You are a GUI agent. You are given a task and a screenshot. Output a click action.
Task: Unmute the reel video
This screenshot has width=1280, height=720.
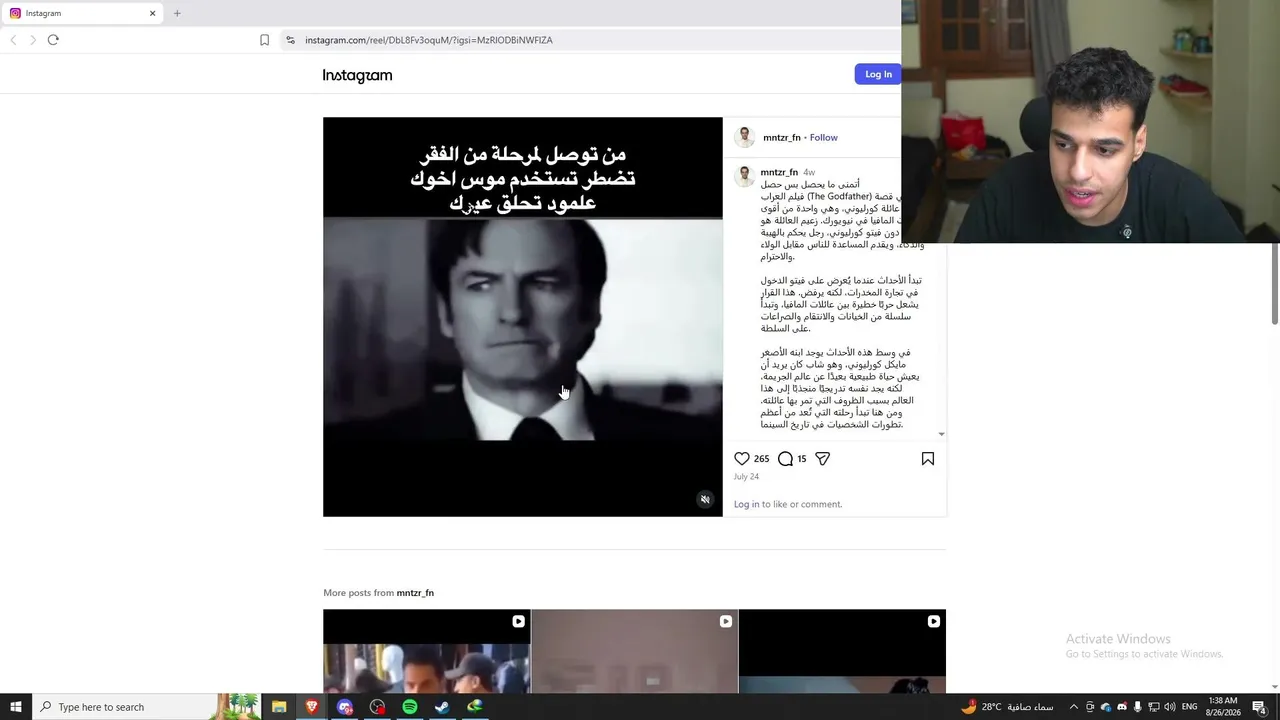pyautogui.click(x=705, y=500)
